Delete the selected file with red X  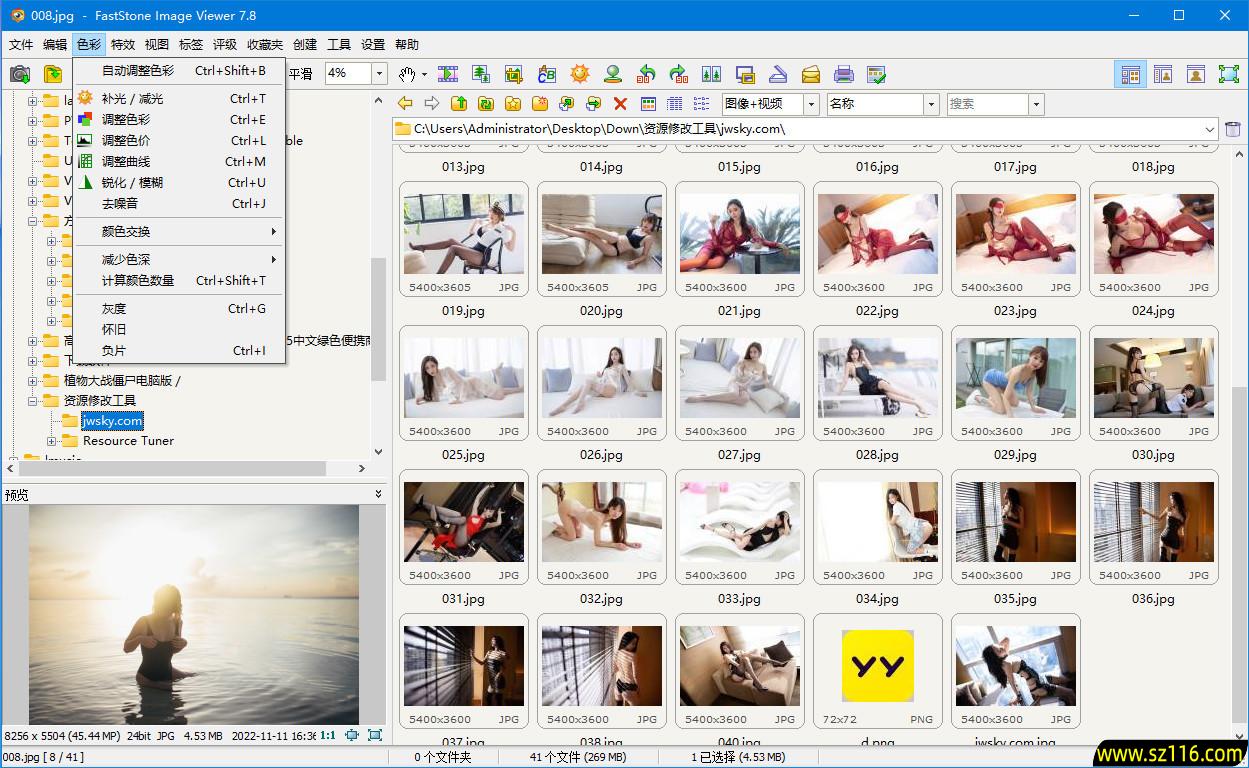click(x=621, y=103)
